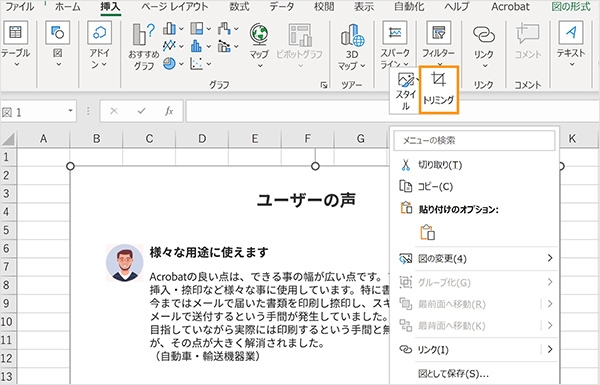Click リンク(I) context menu entry
This screenshot has height=385, width=600.
pyautogui.click(x=474, y=349)
